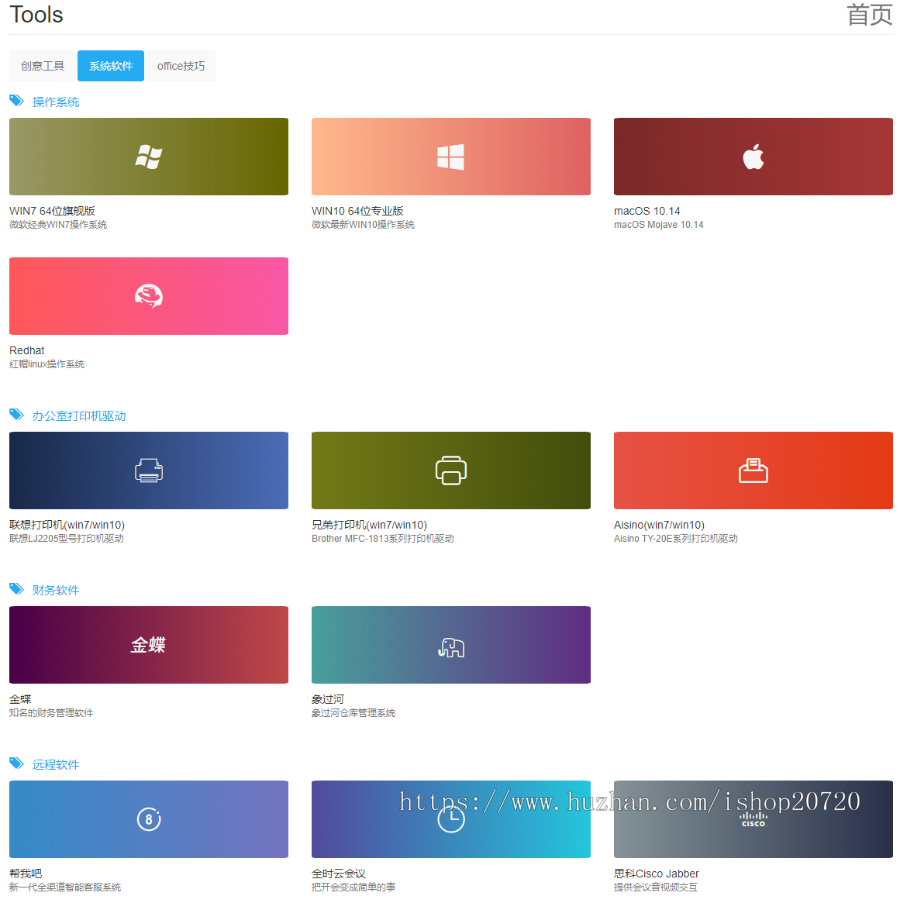
Task: Click description 红帽linux操作系统
Action: click(x=47, y=364)
